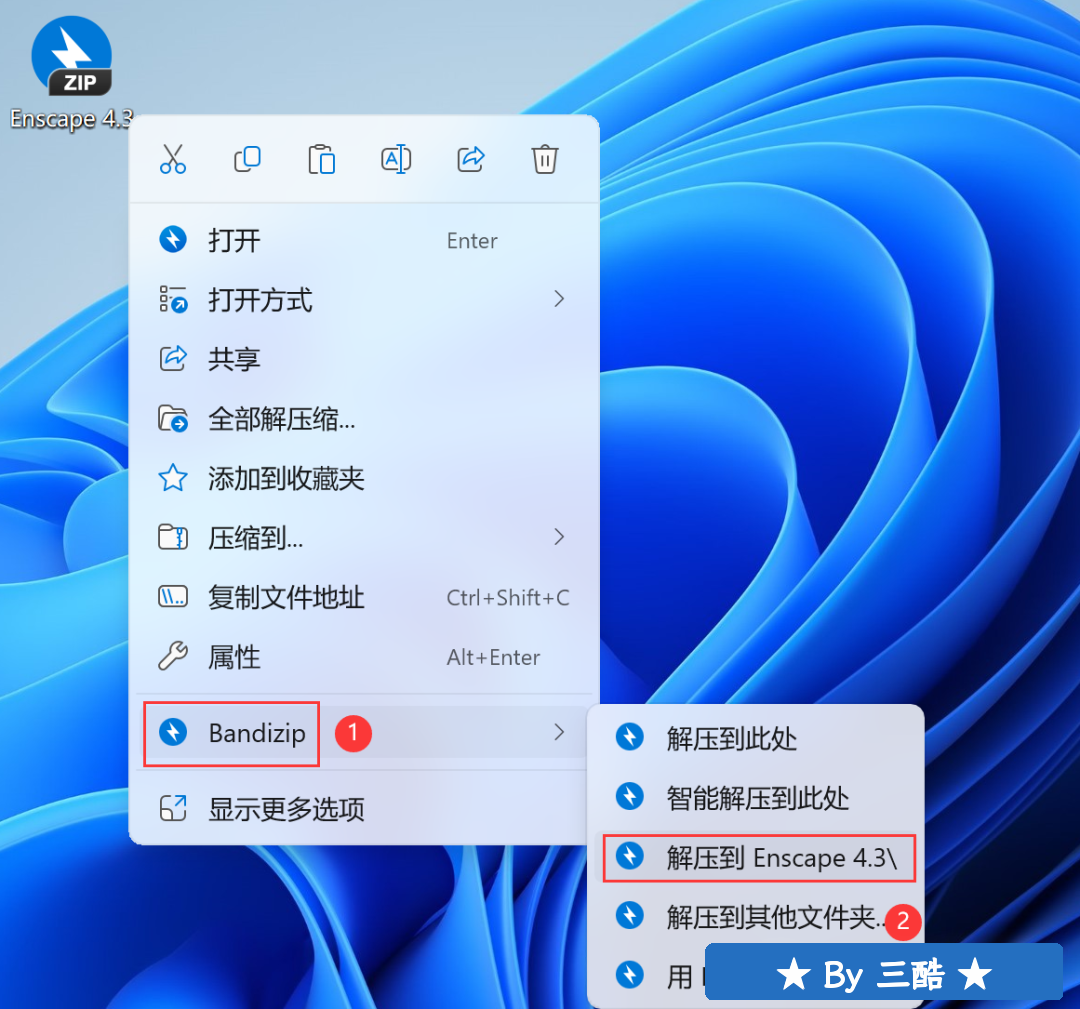Open the 打开方式 submenu
This screenshot has width=1080, height=1009.
(364, 300)
